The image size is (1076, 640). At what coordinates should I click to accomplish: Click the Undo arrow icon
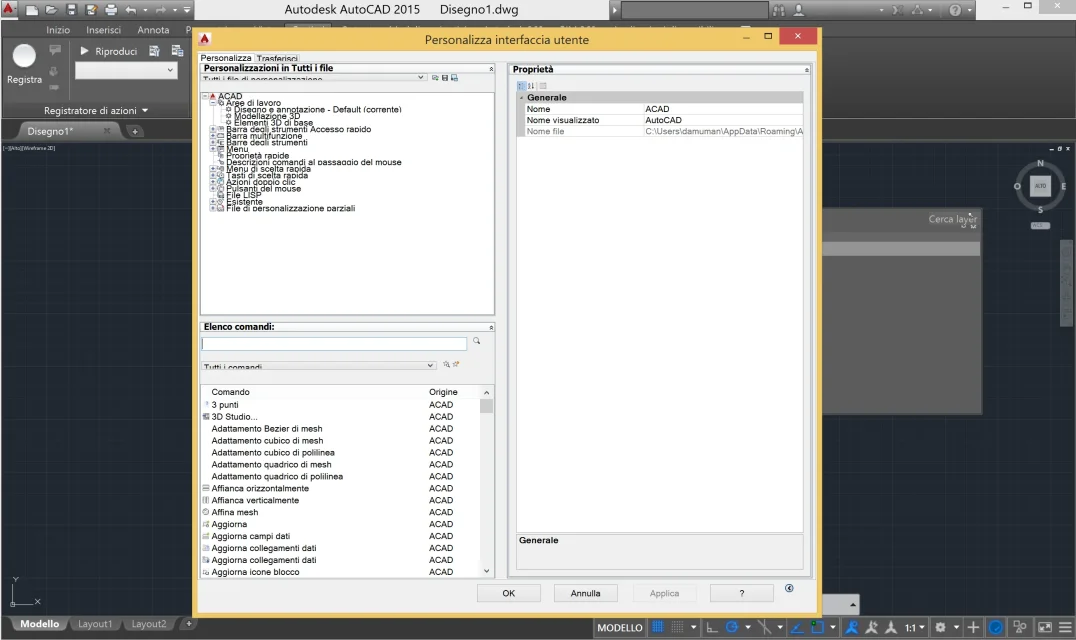pos(131,10)
